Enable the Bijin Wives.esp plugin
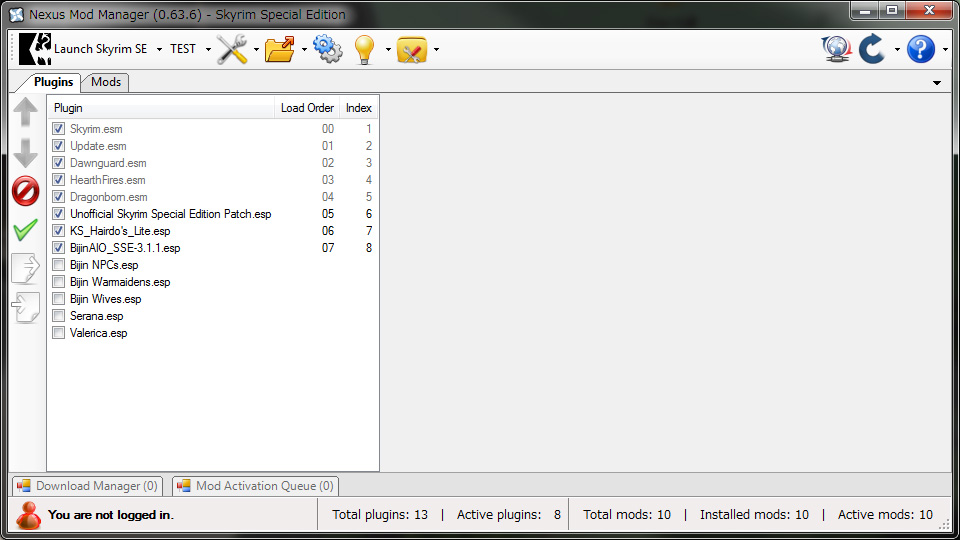960x540 pixels. [x=58, y=299]
